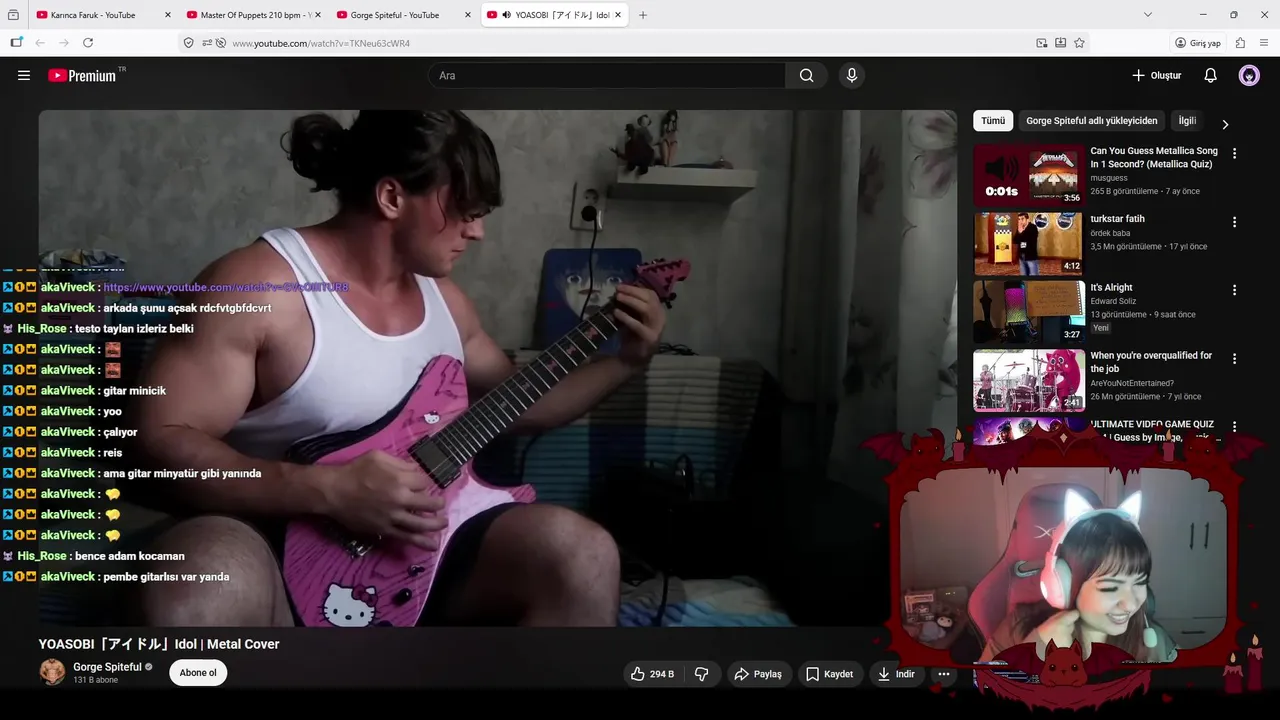Open "It's Alright" video title
The height and width of the screenshot is (720, 1280).
click(x=1112, y=288)
